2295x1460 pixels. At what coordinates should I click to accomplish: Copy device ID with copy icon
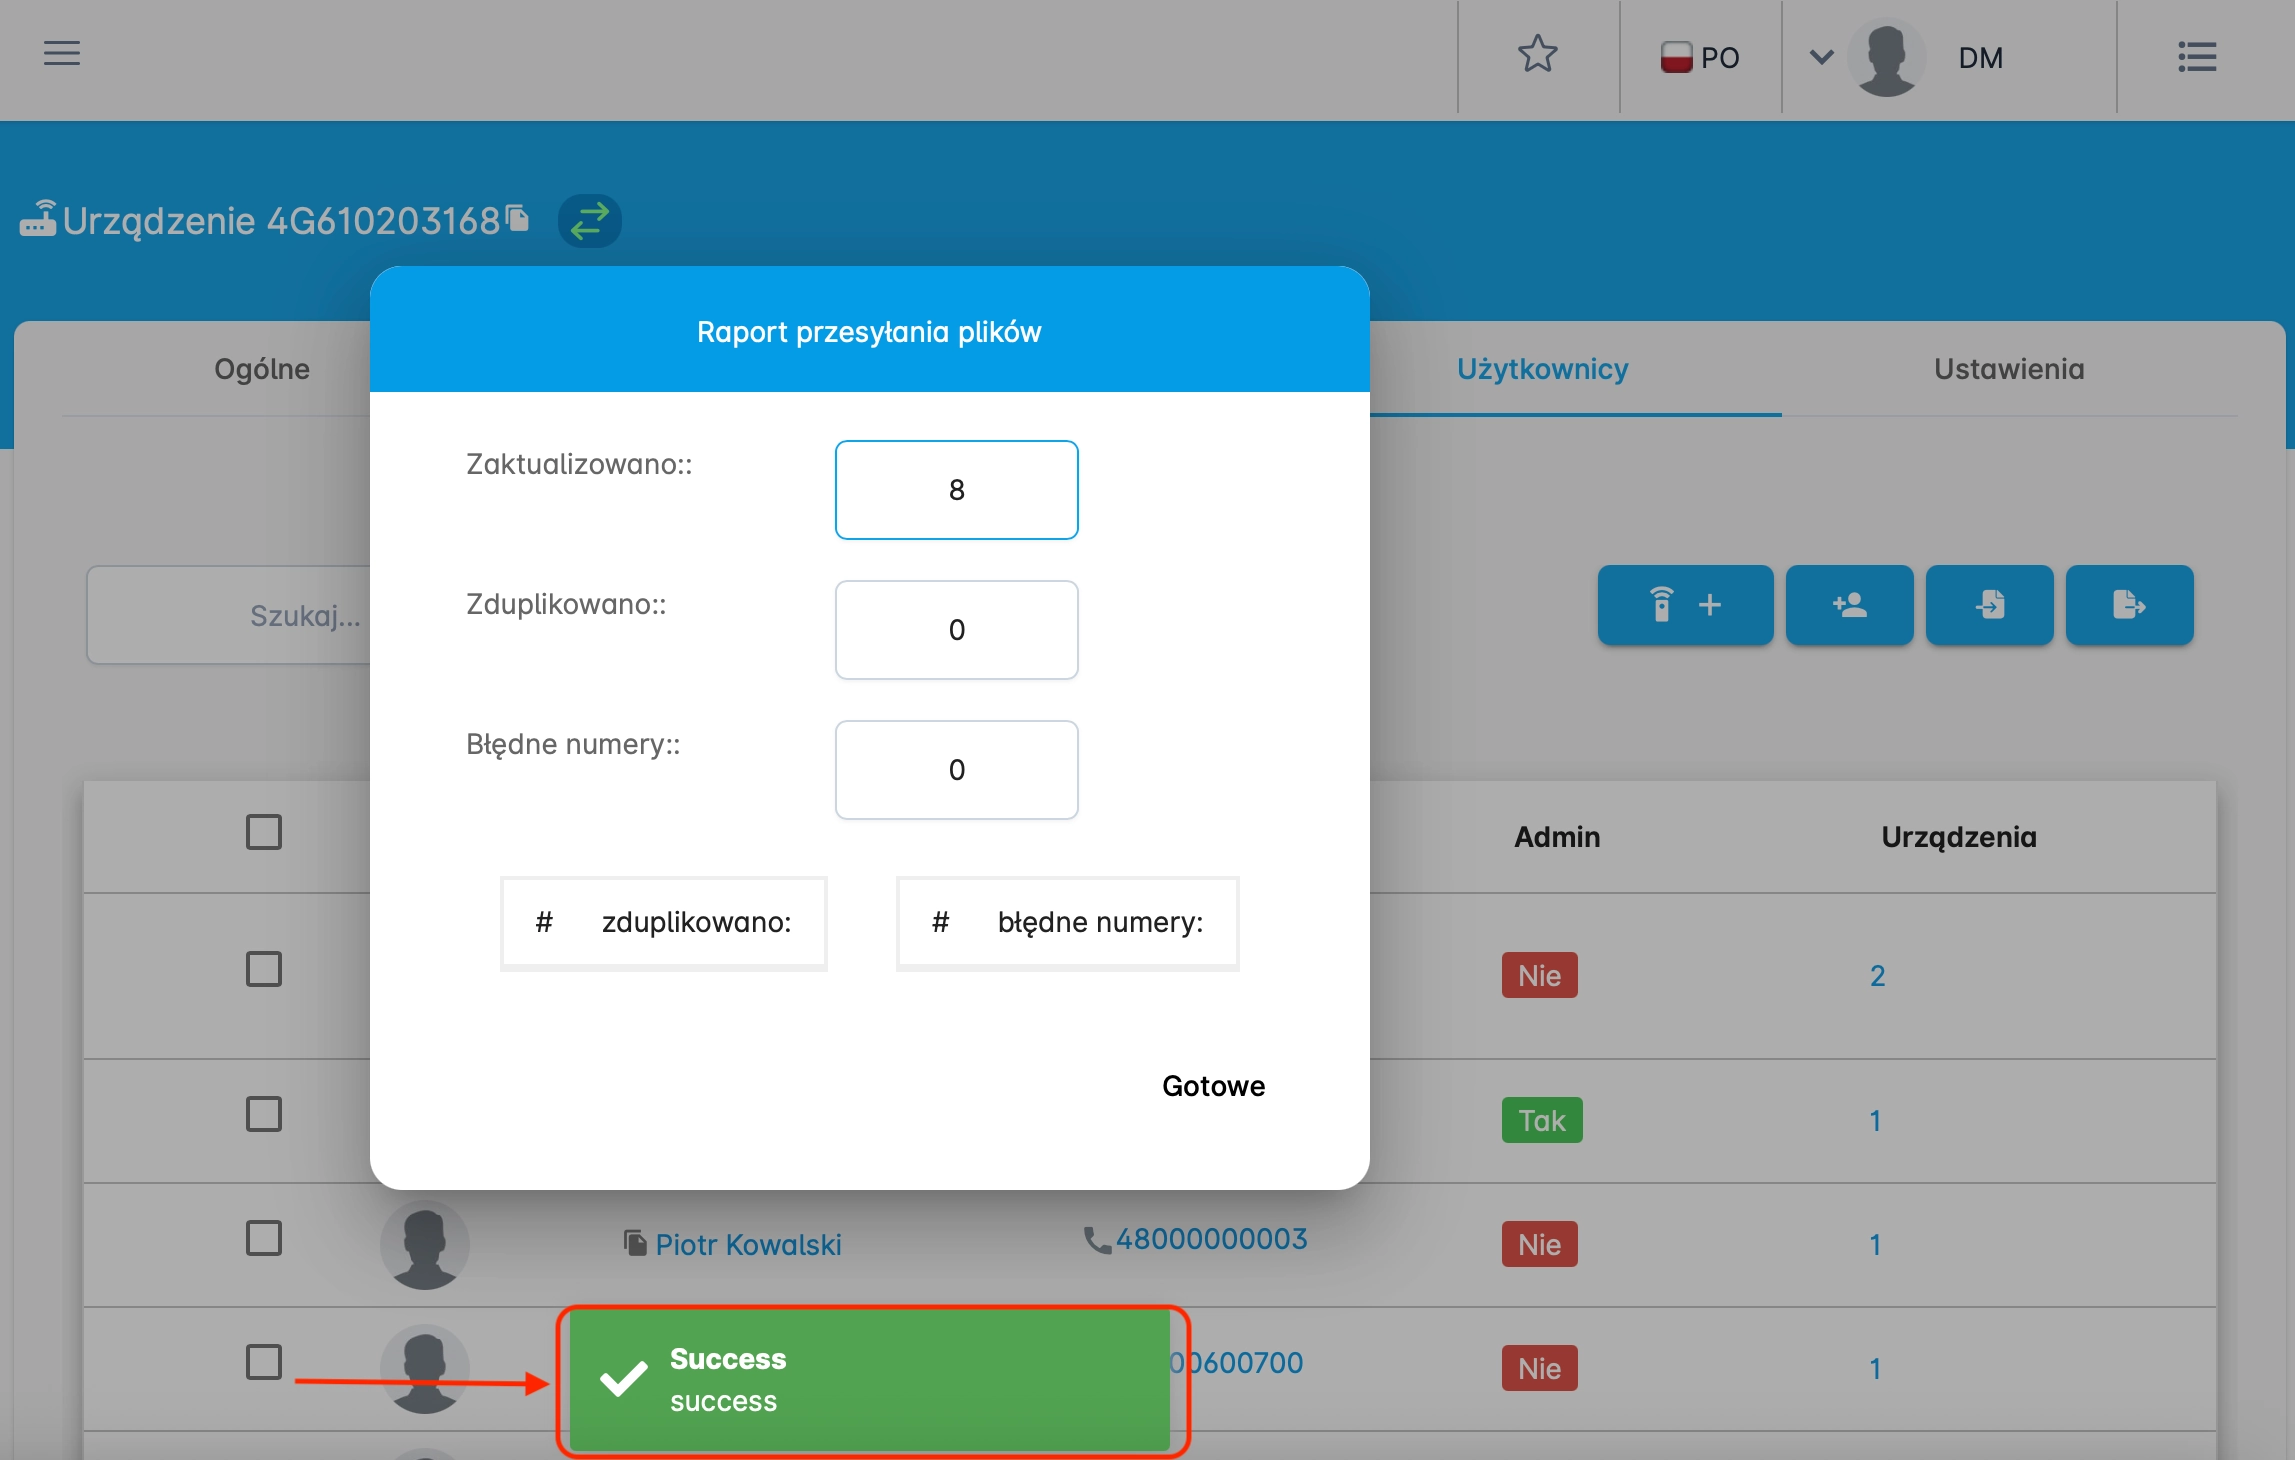(x=518, y=217)
